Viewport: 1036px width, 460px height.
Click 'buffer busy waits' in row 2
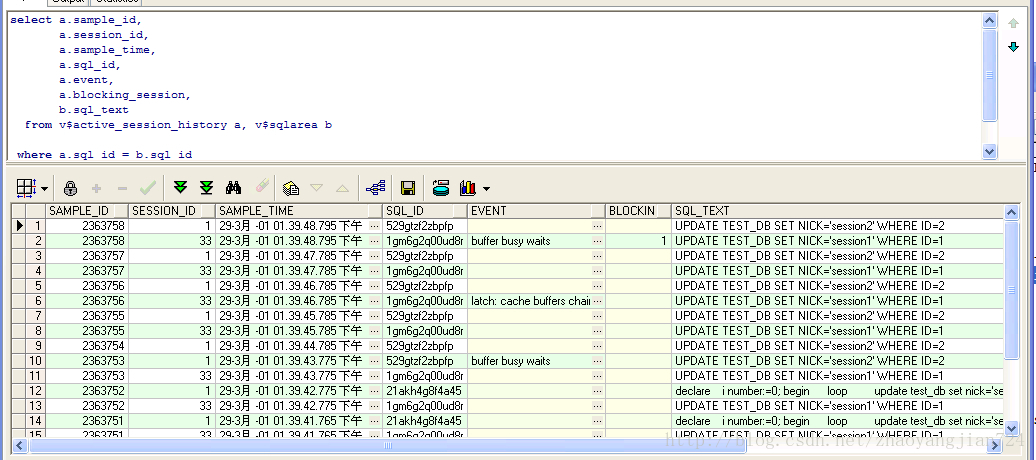coord(511,241)
